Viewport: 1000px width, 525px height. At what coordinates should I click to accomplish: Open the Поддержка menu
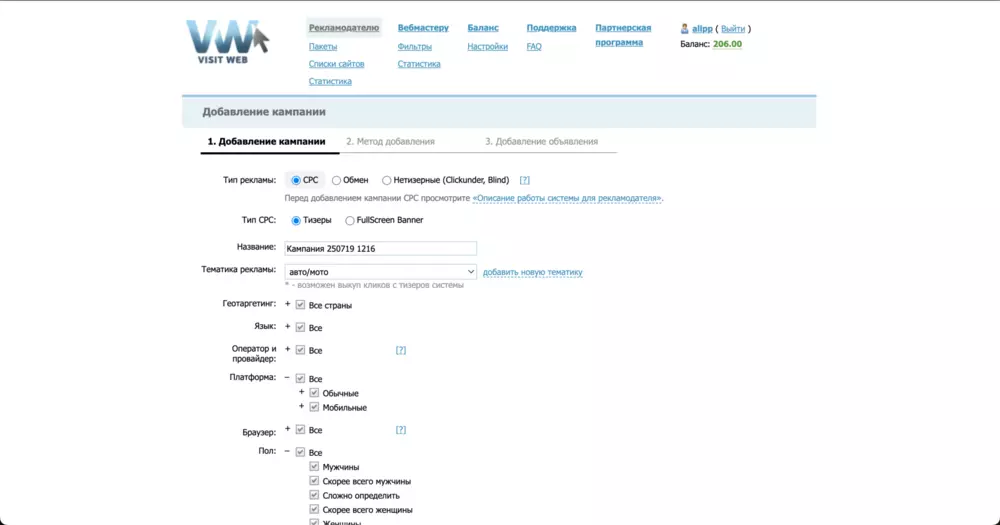[551, 27]
